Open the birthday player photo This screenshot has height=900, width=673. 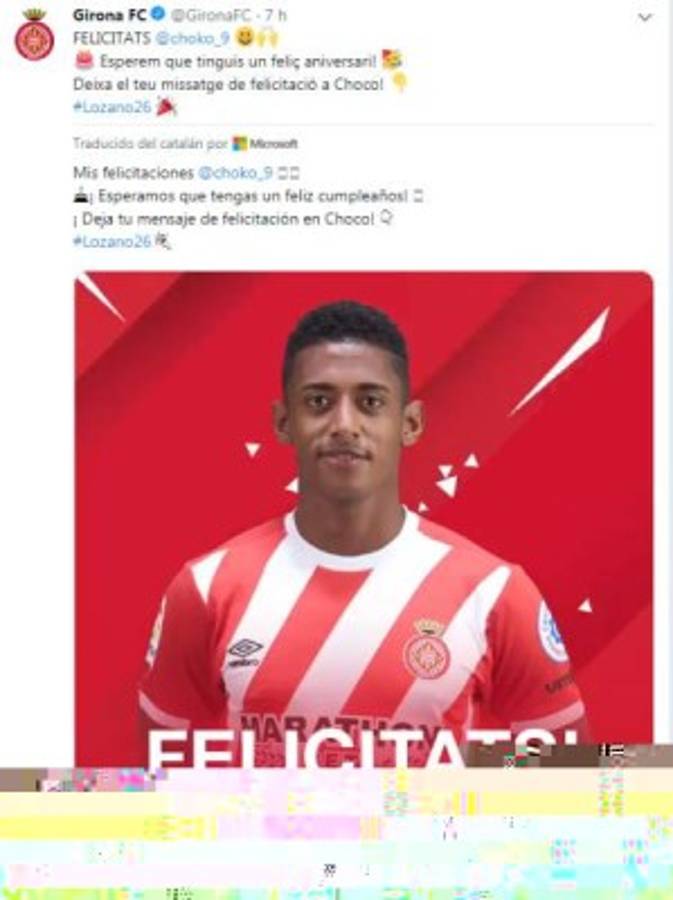click(x=364, y=519)
